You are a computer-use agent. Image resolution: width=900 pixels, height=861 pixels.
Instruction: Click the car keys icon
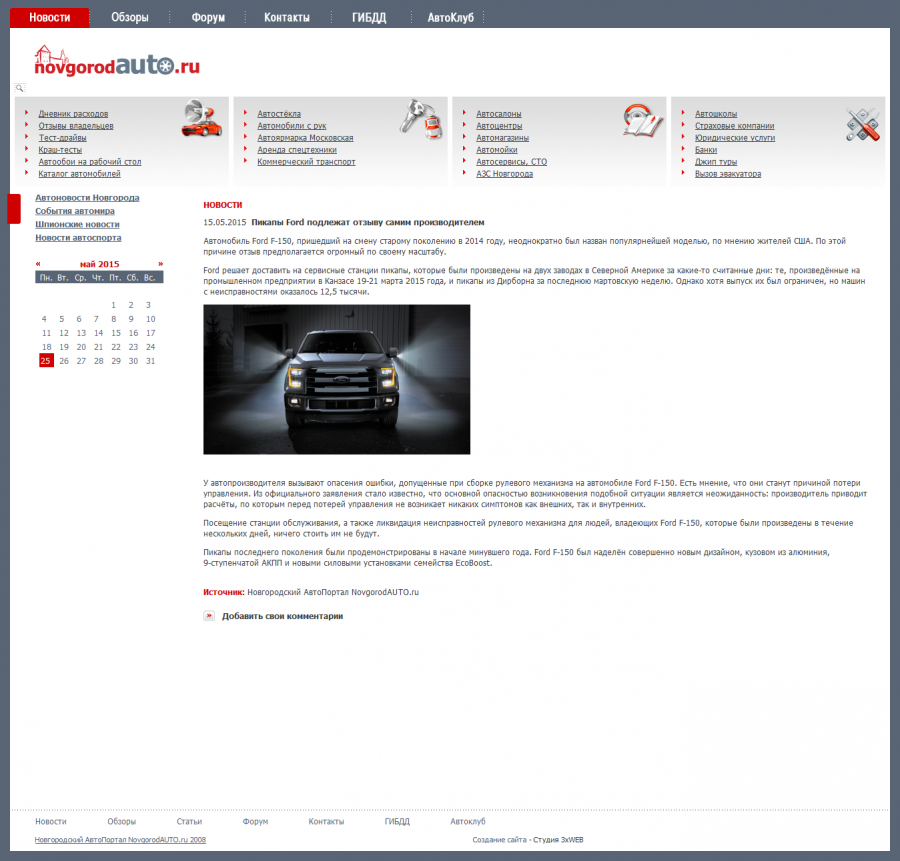point(422,118)
